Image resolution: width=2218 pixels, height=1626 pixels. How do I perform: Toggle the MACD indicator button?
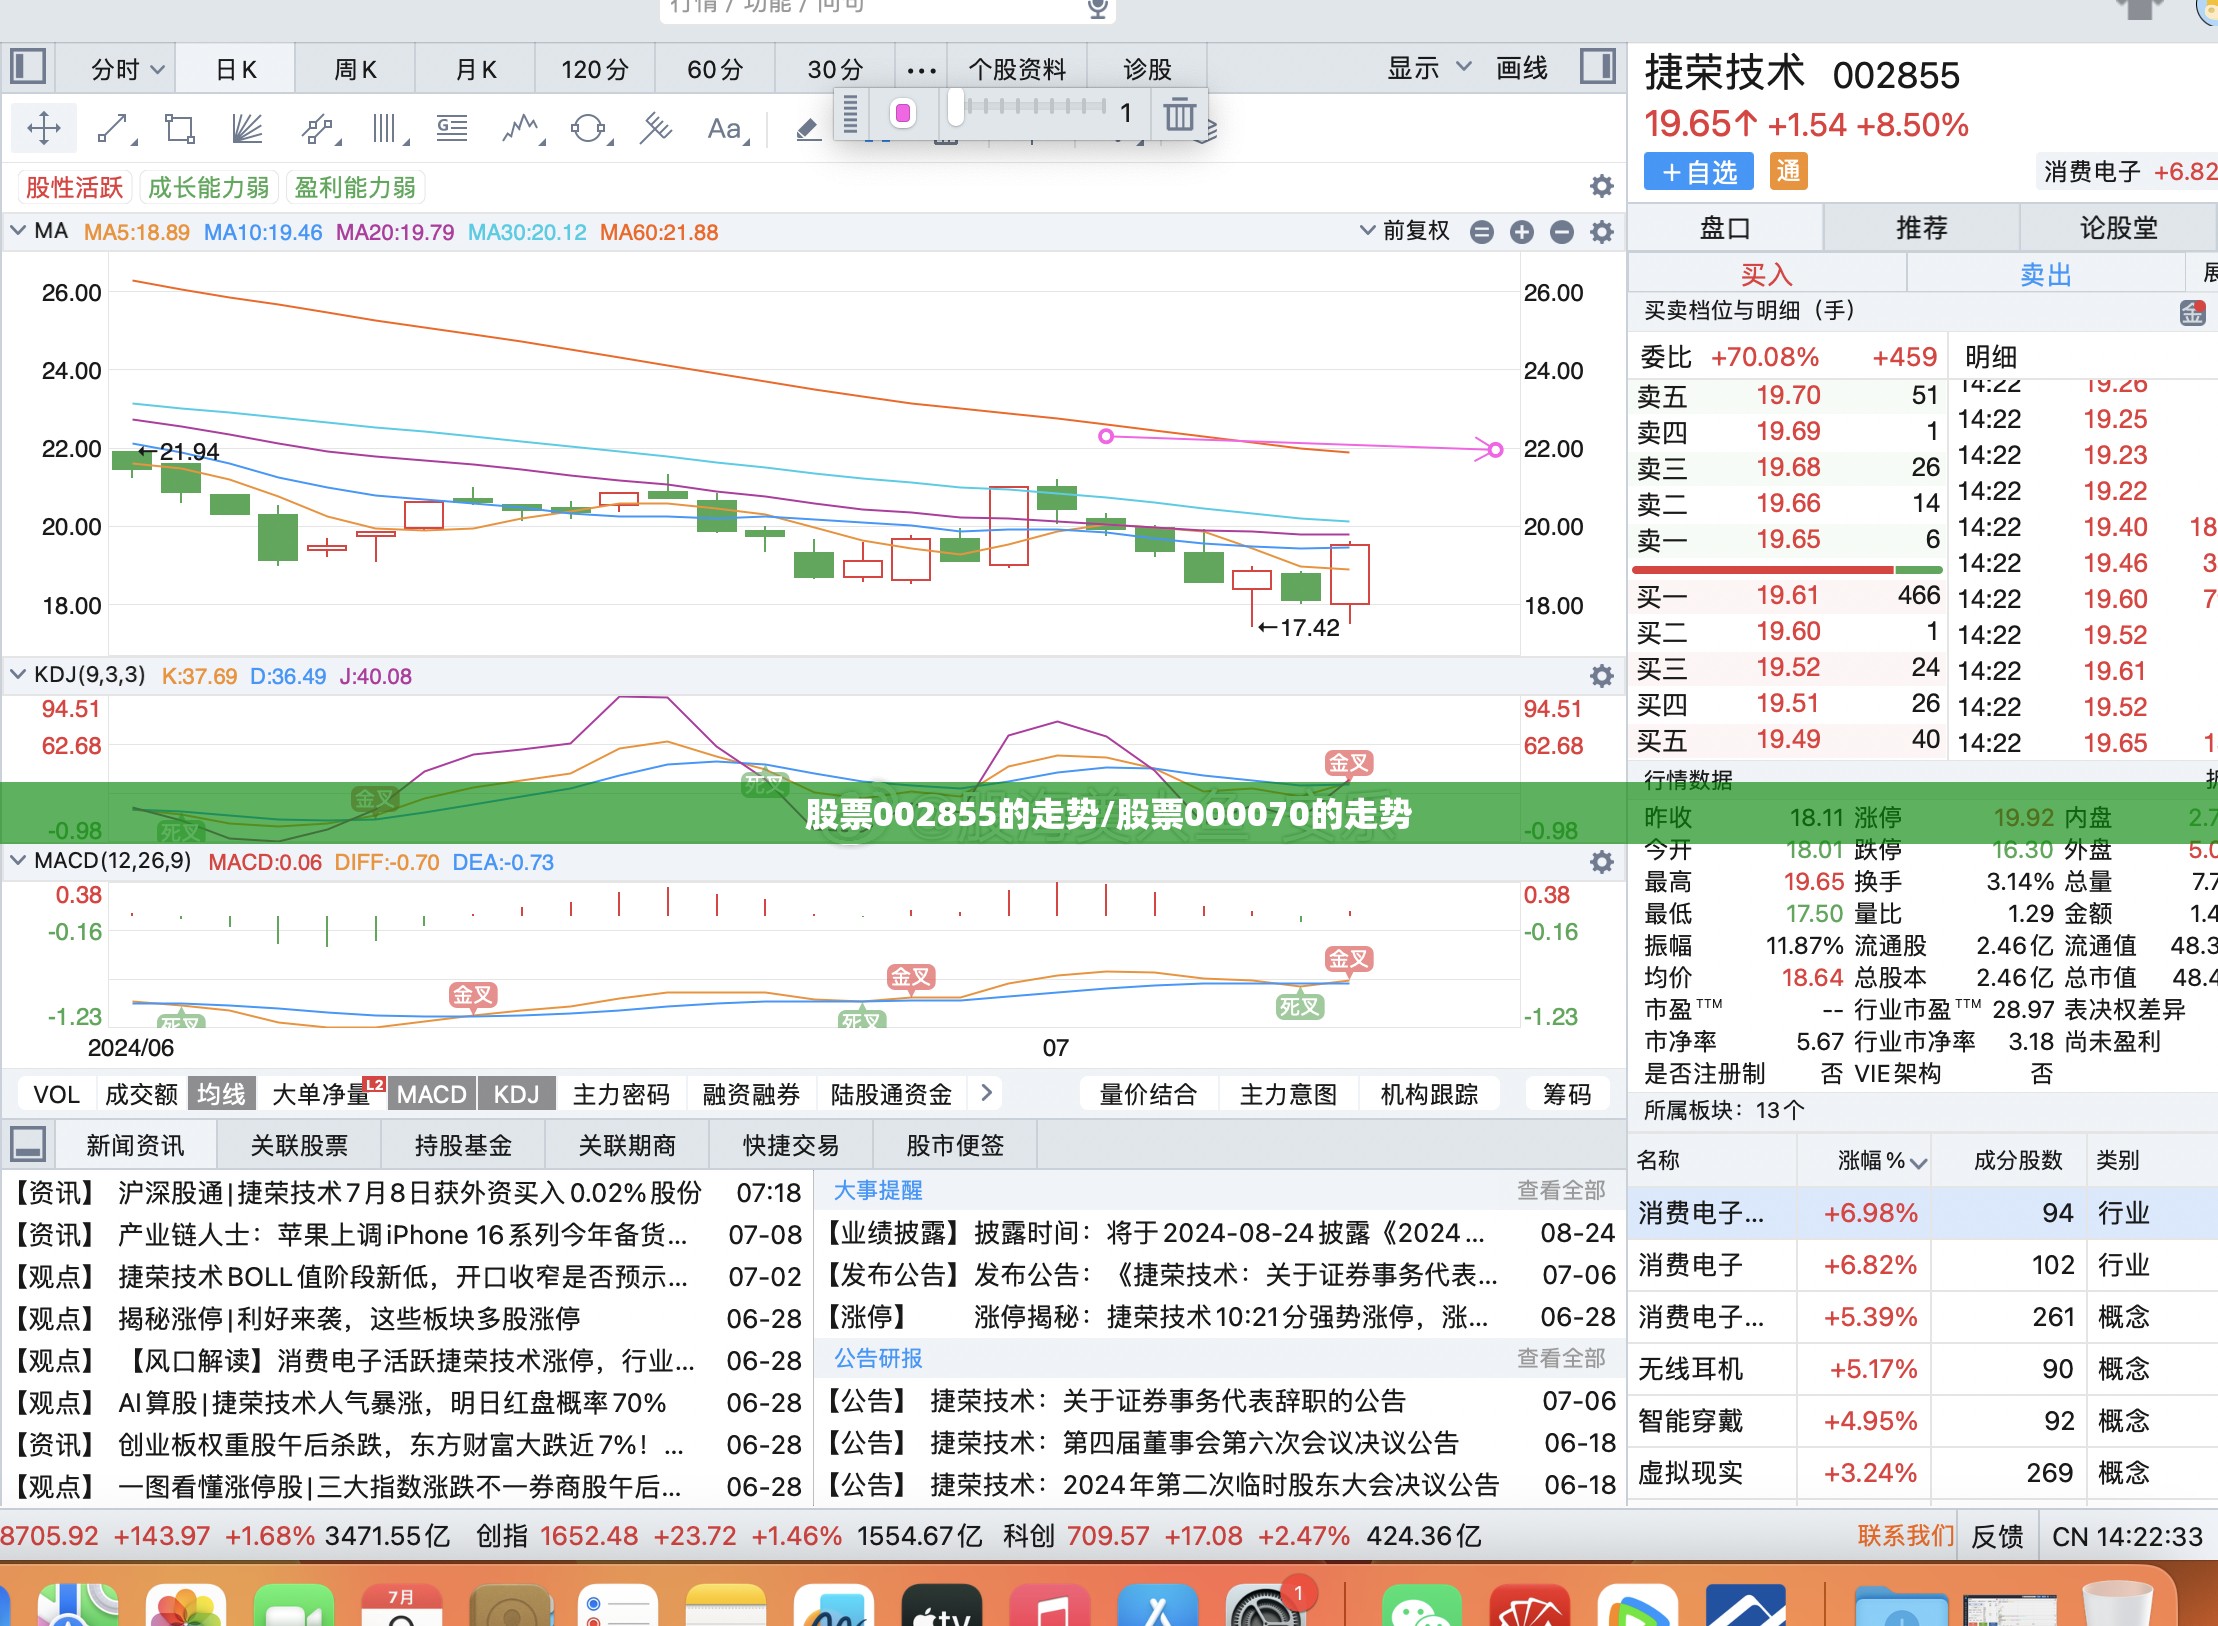[x=432, y=1094]
